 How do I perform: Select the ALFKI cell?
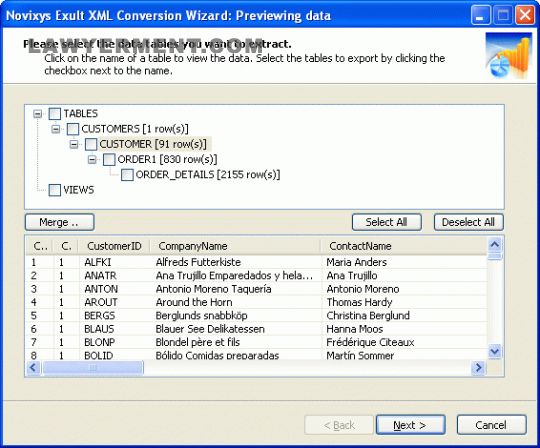115,262
